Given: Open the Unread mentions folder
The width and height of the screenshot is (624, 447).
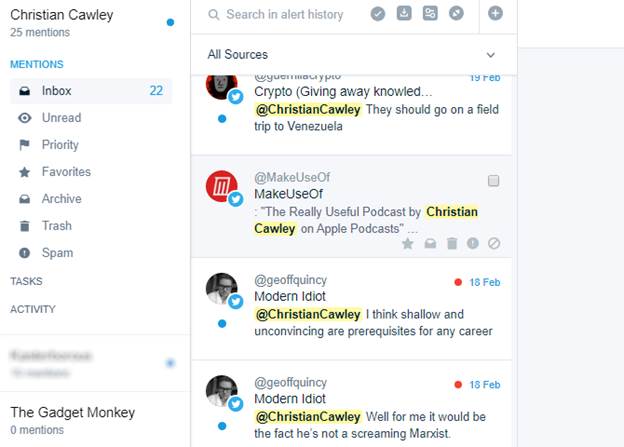Looking at the screenshot, I should point(91,118).
